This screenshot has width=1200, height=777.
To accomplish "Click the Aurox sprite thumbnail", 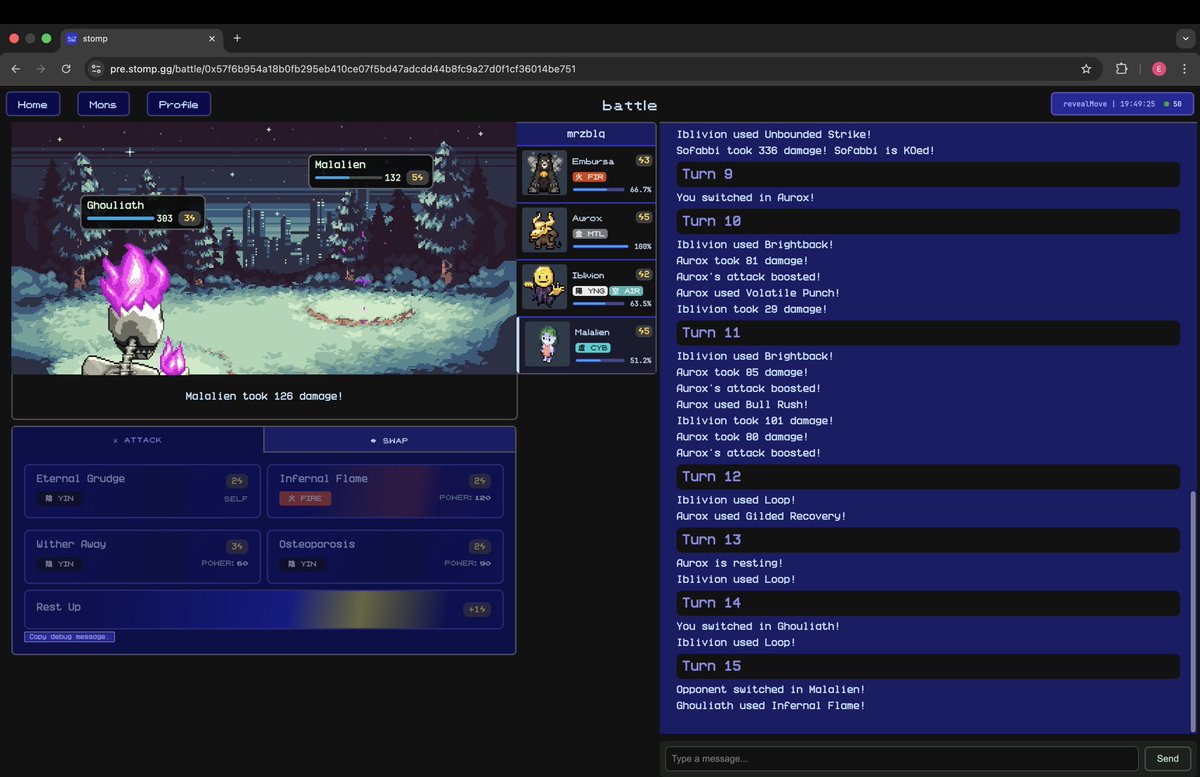I will pyautogui.click(x=544, y=230).
